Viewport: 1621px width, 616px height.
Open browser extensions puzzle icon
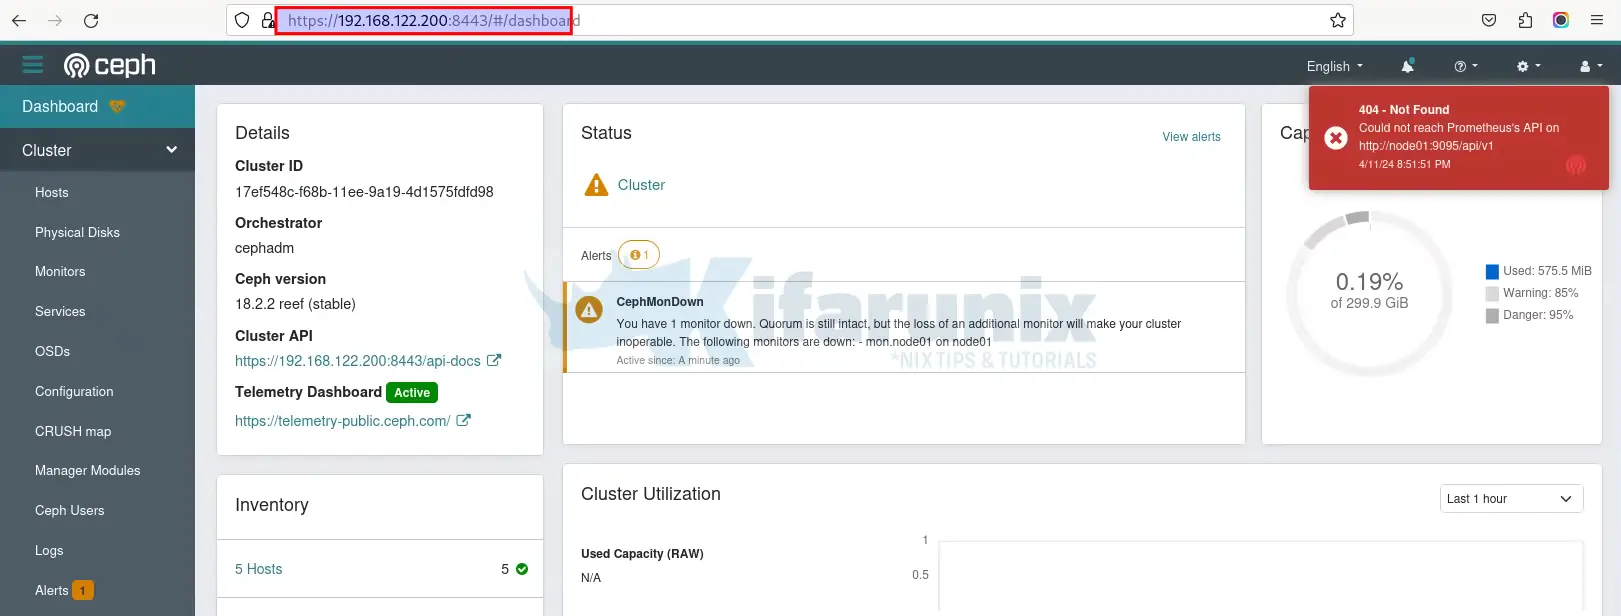click(1525, 20)
